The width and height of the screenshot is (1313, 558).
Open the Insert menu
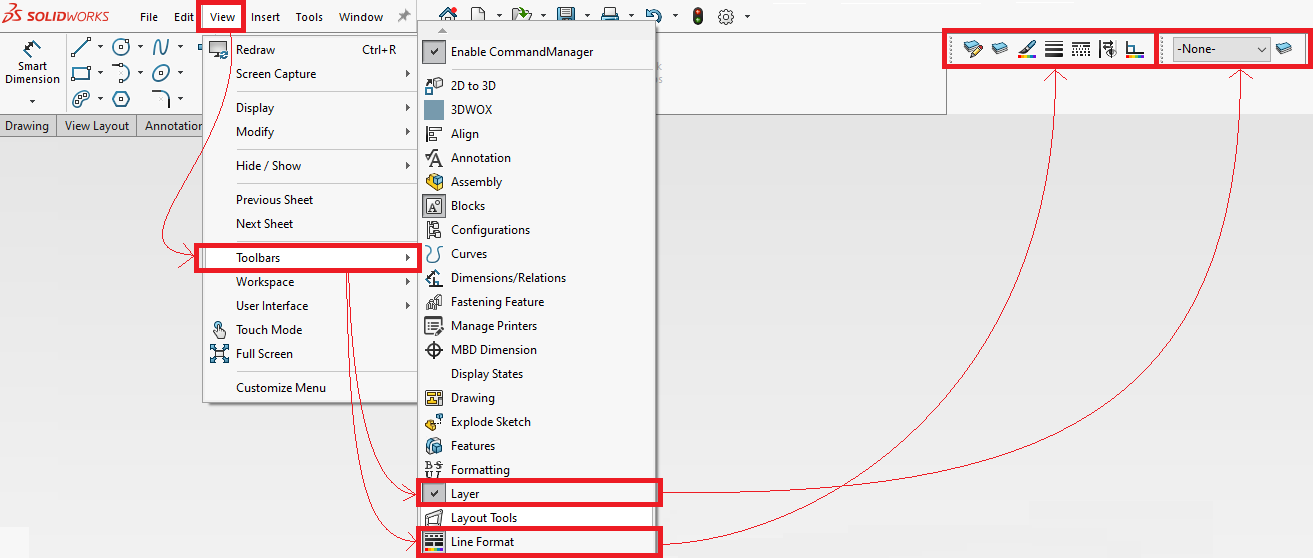coord(265,17)
